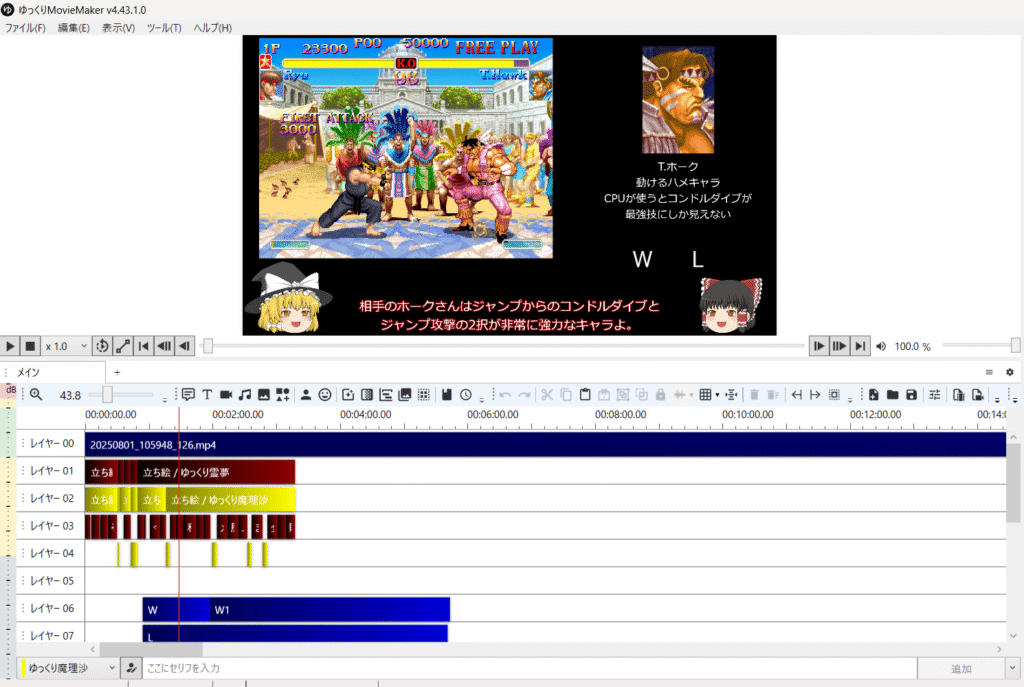Open the playback speed x 1.0 dropdown
This screenshot has width=1024, height=687.
pos(65,346)
